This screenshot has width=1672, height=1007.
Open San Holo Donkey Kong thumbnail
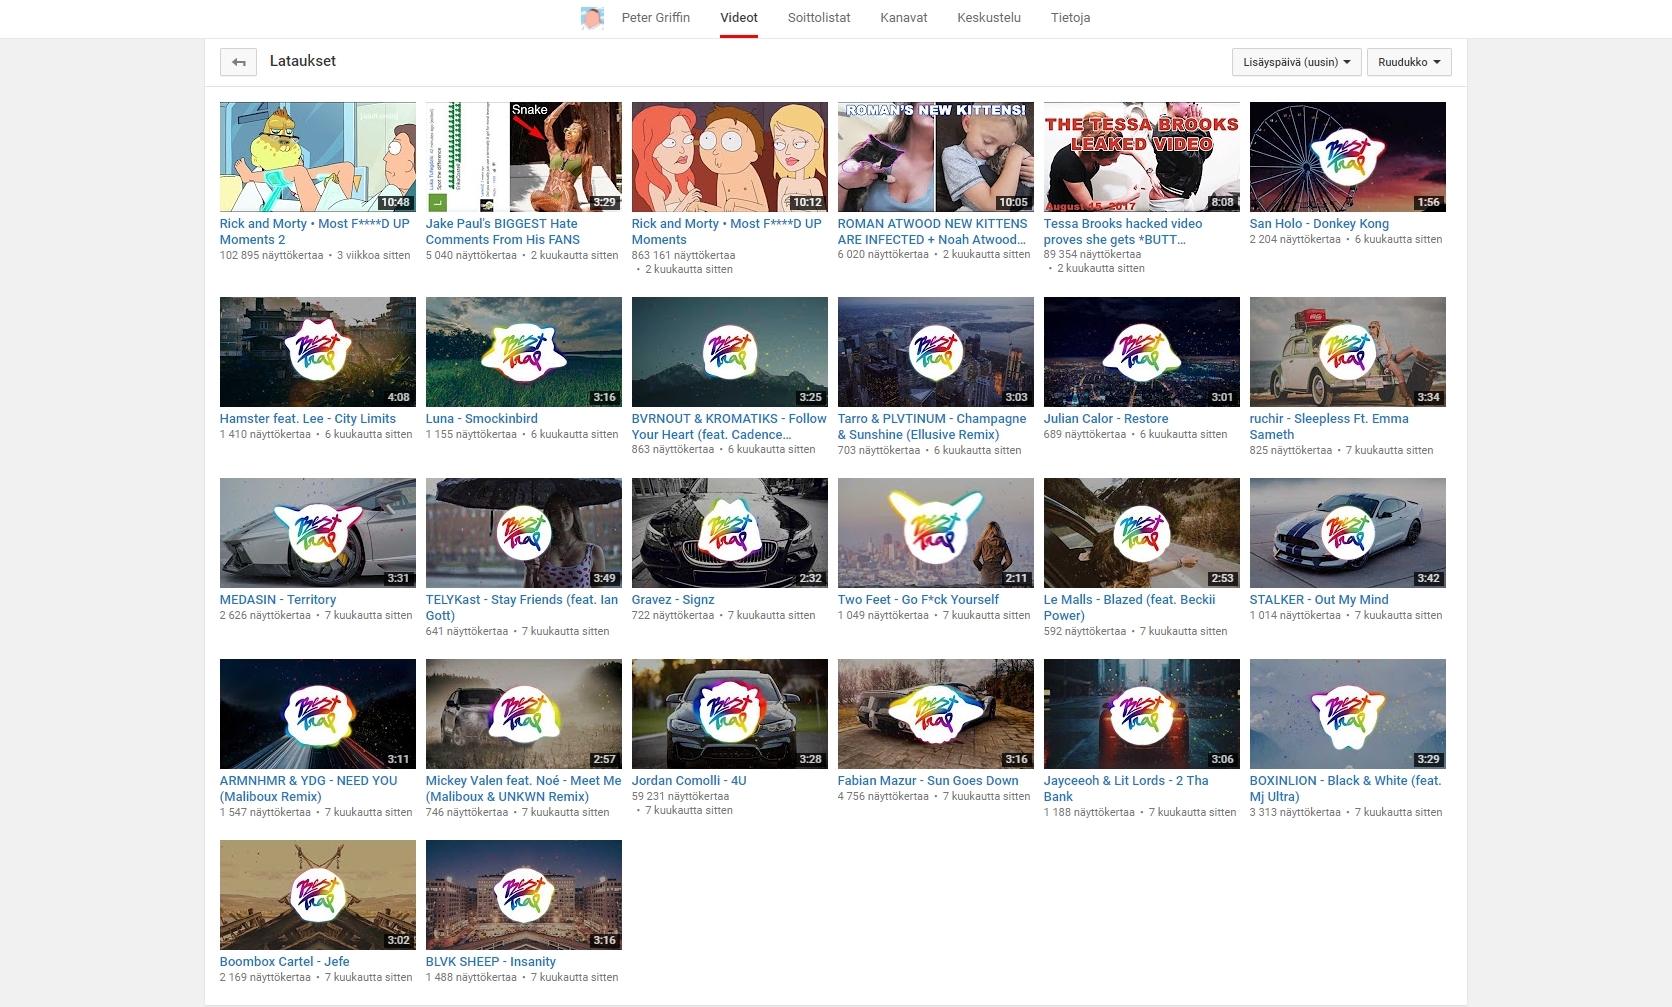click(x=1348, y=157)
